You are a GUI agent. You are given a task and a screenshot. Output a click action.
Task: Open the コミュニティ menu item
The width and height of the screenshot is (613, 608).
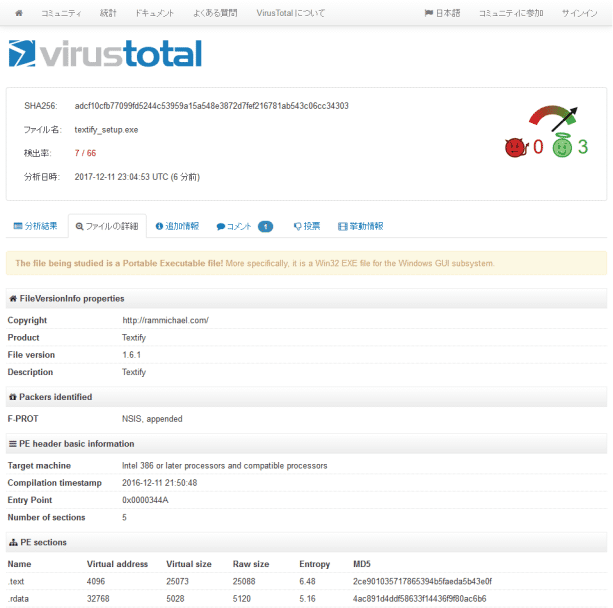[x=61, y=13]
